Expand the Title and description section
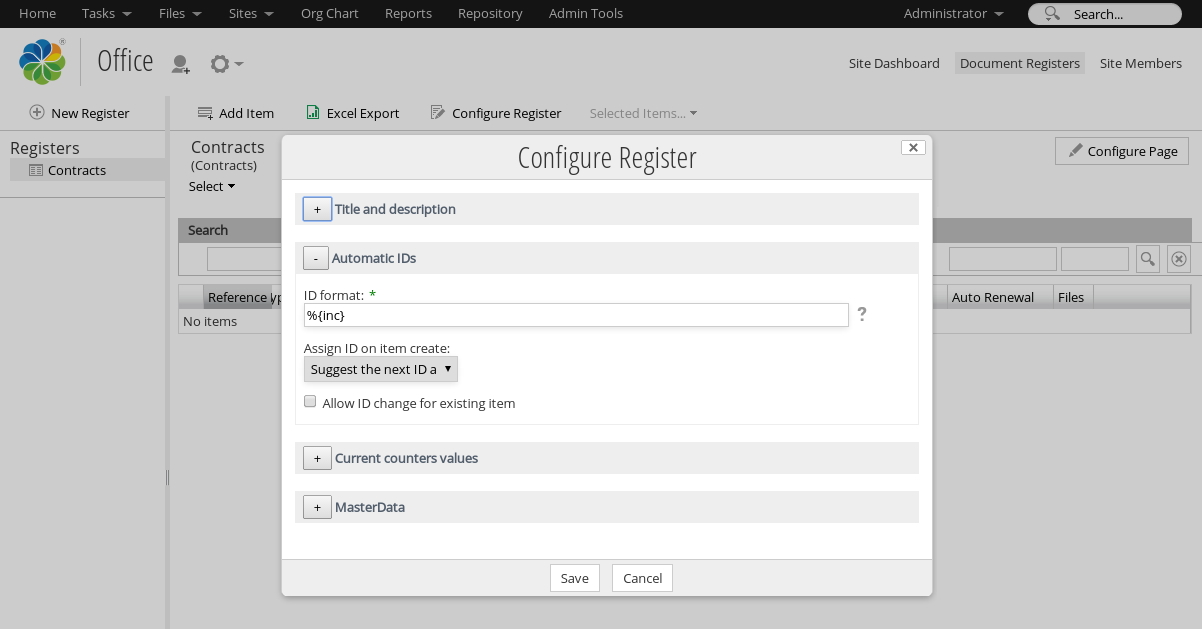This screenshot has width=1202, height=629. pyautogui.click(x=317, y=209)
